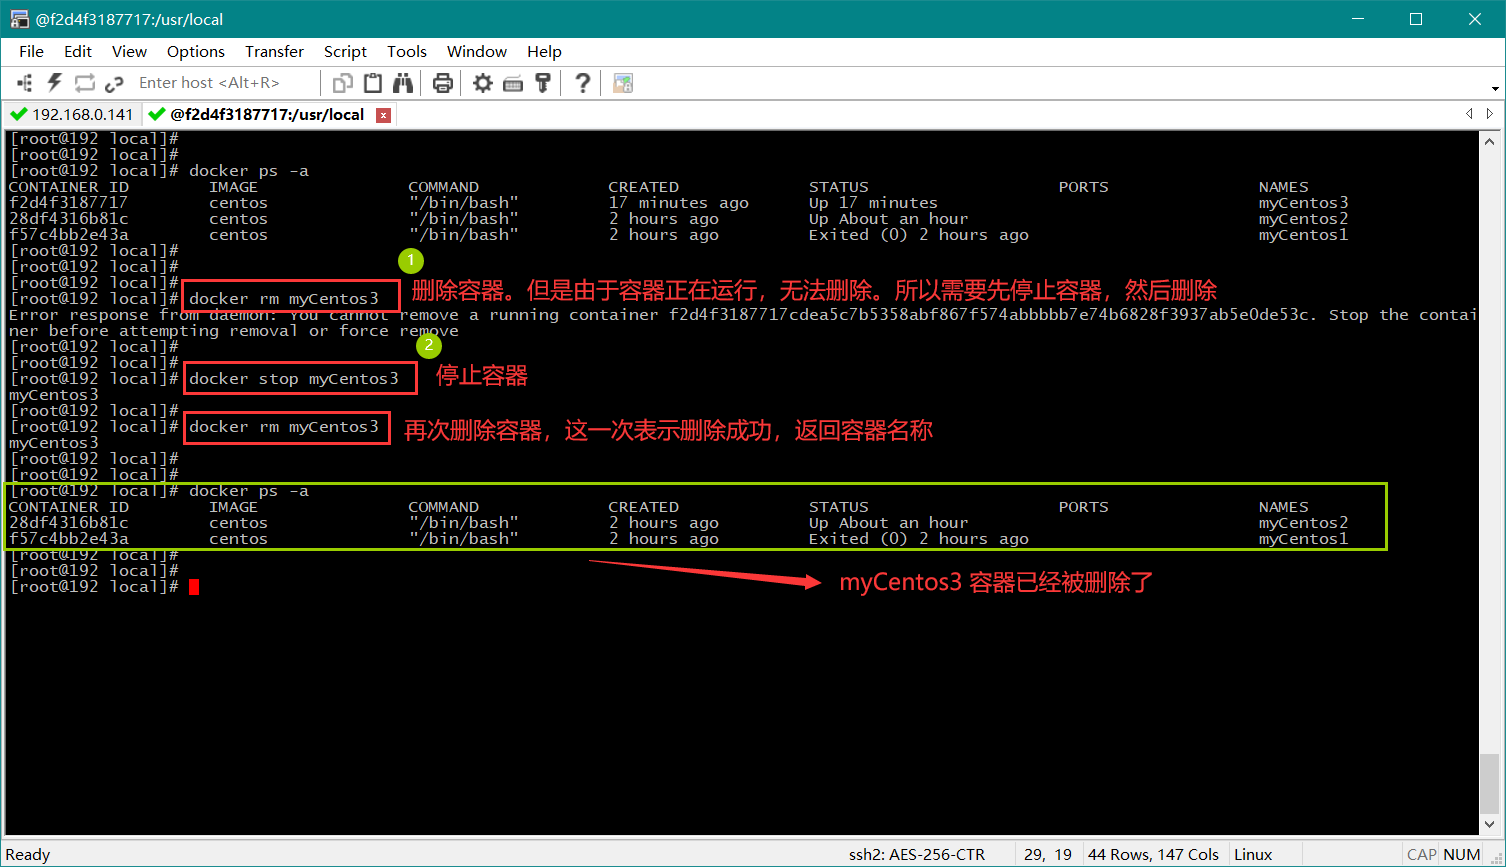
Task: Click the public key (key) icon
Action: (x=543, y=83)
